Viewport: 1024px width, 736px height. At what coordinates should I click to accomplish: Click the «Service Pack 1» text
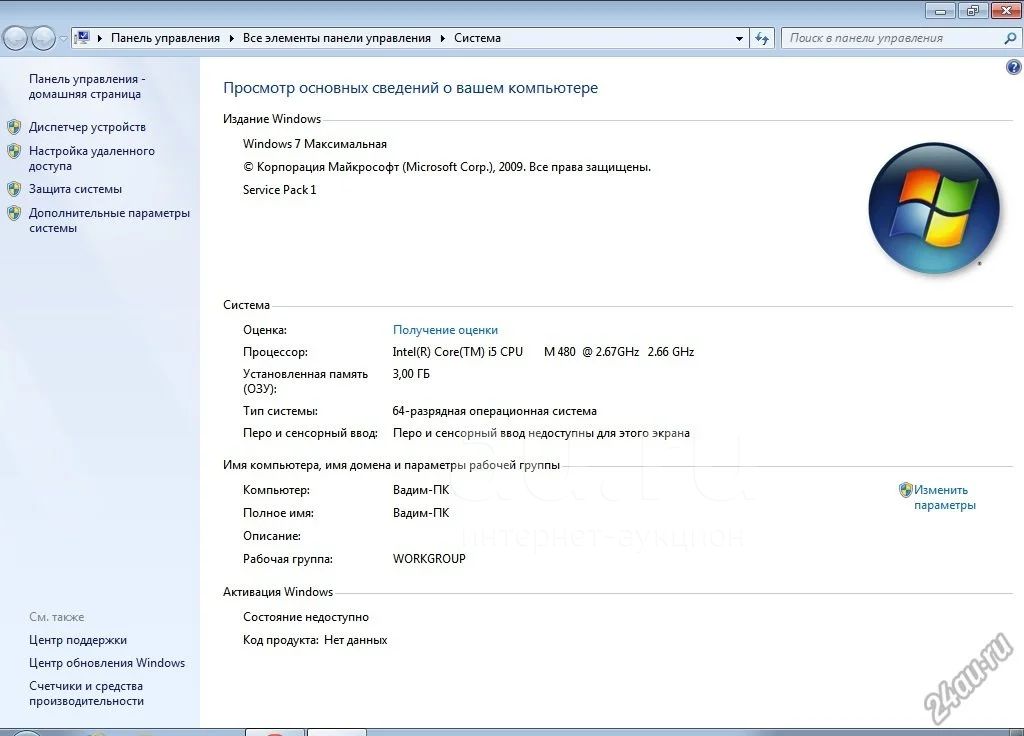coord(280,189)
